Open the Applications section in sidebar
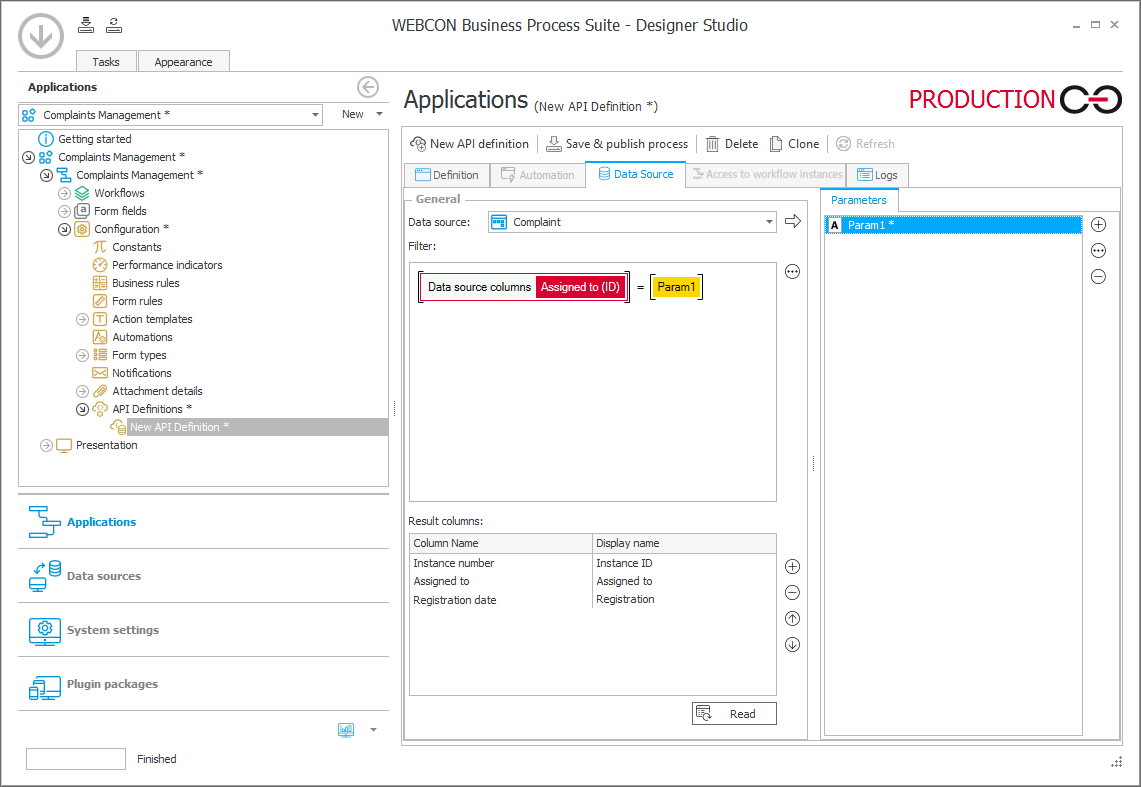 coord(203,522)
